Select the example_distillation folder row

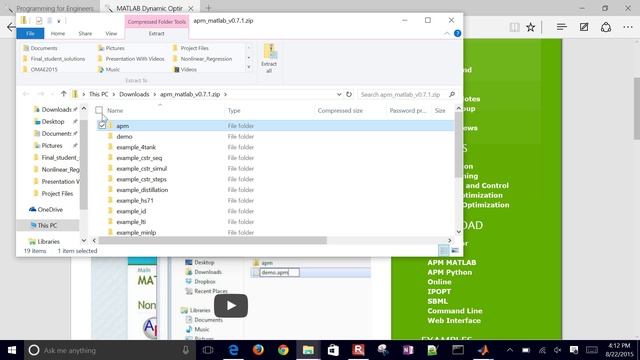point(276,190)
